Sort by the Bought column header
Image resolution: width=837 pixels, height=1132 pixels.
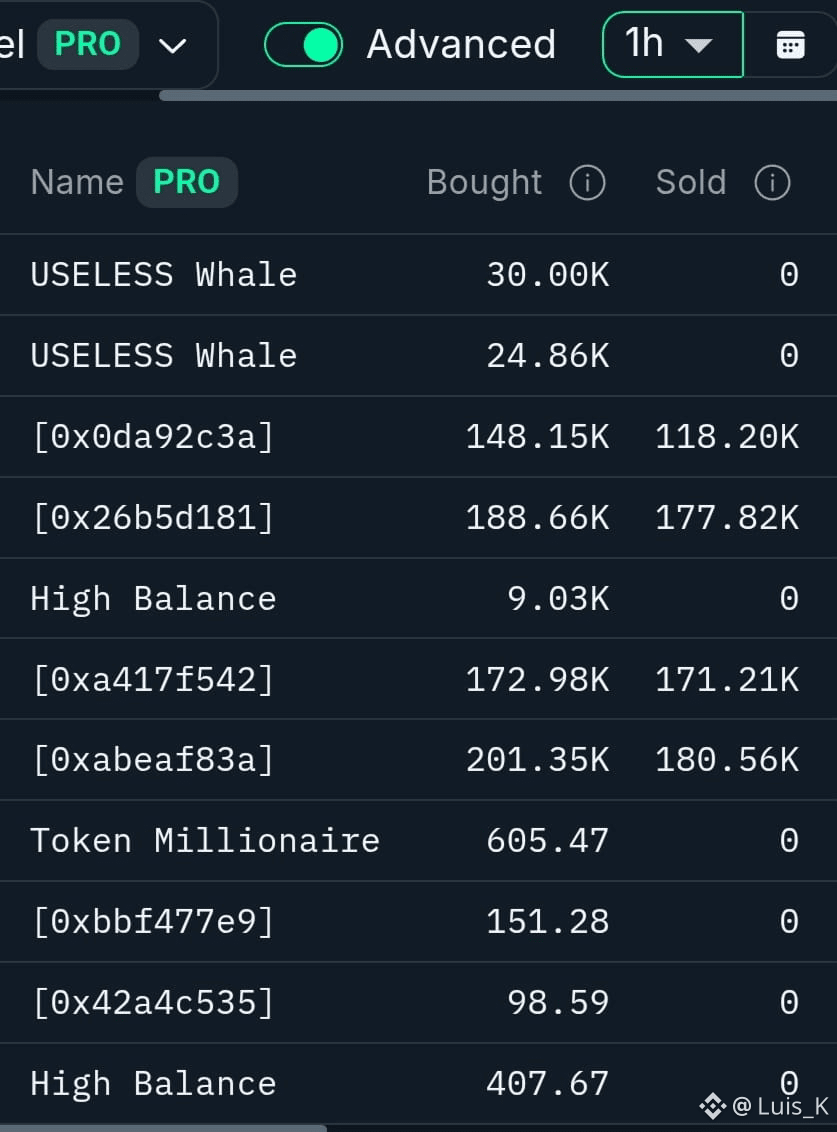(484, 183)
